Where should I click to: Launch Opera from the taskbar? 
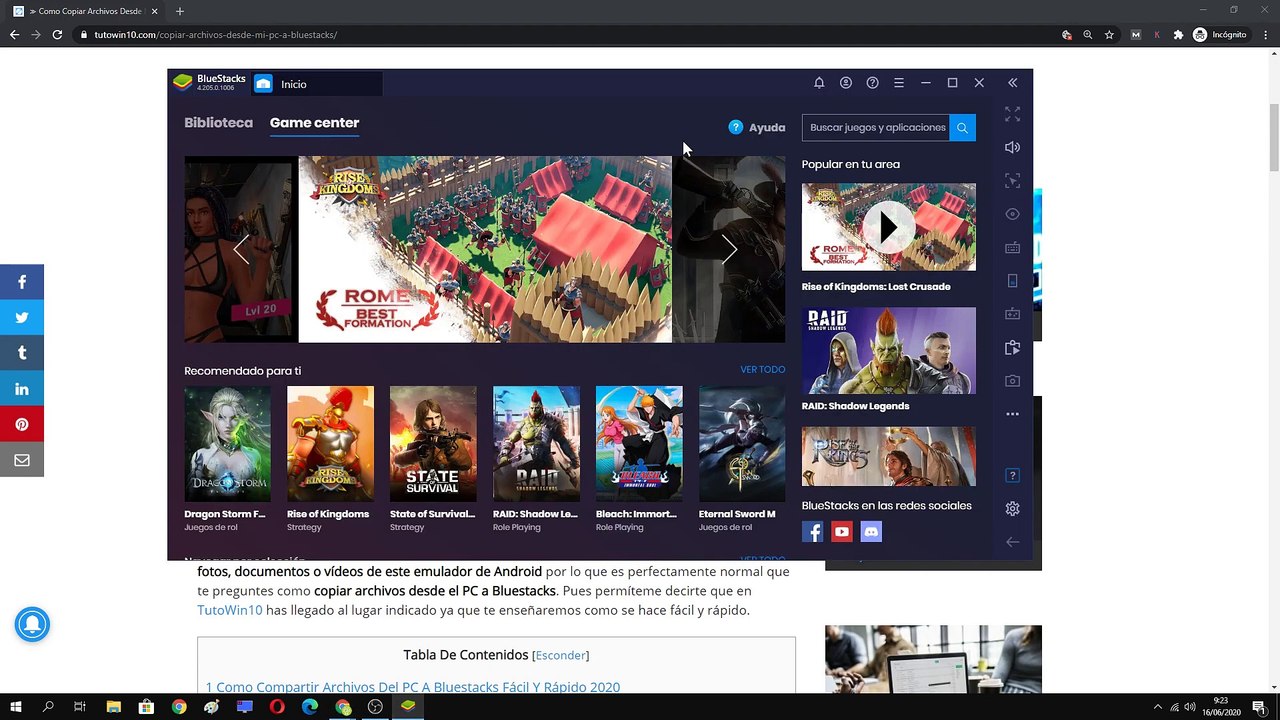(x=277, y=707)
